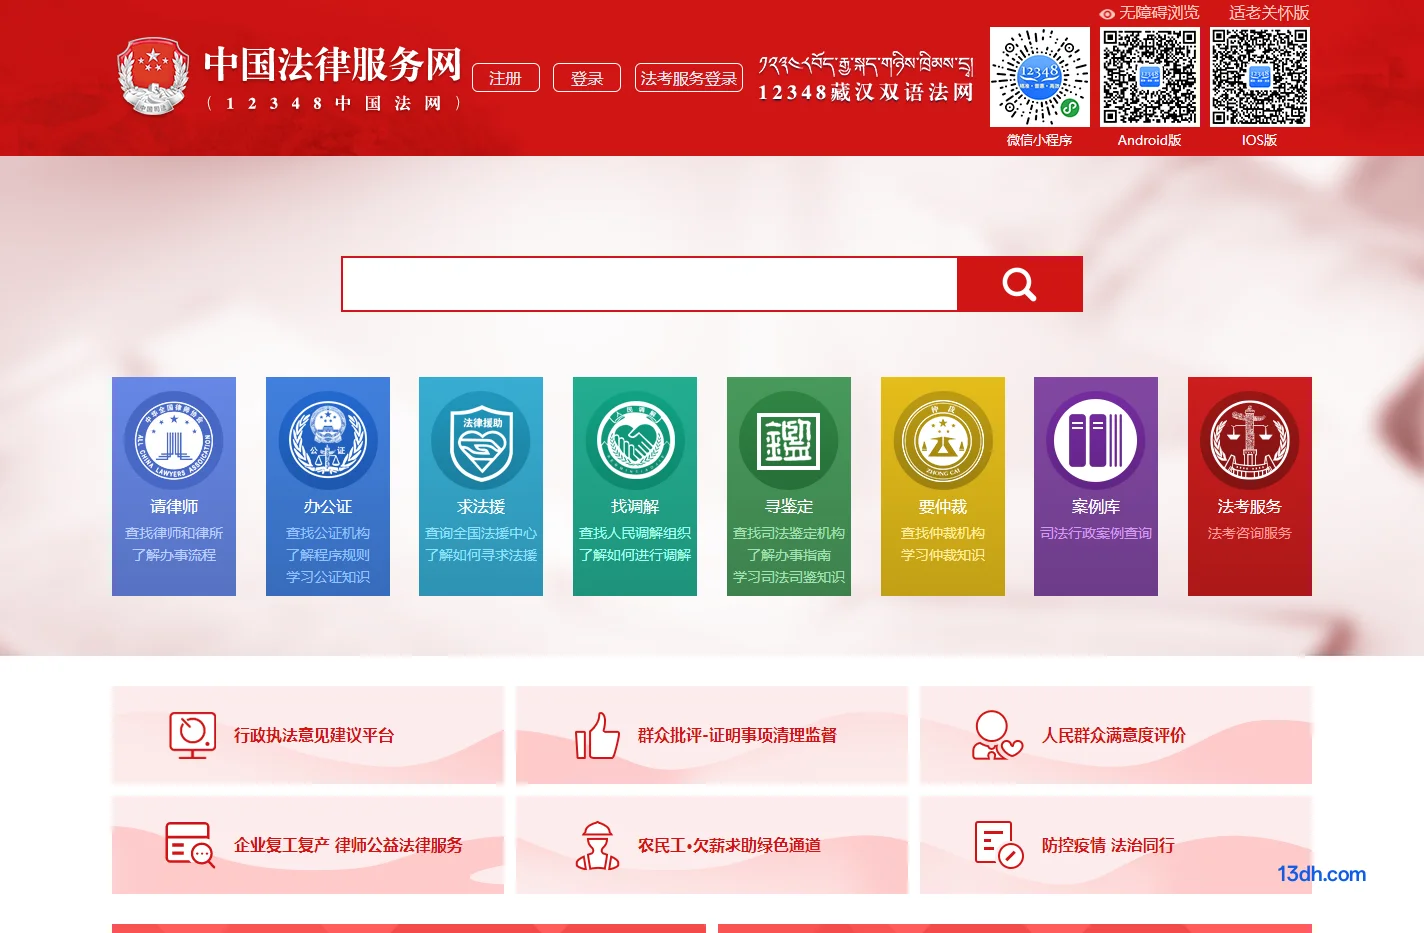Click the worker helmet icon for 农民工

click(598, 845)
